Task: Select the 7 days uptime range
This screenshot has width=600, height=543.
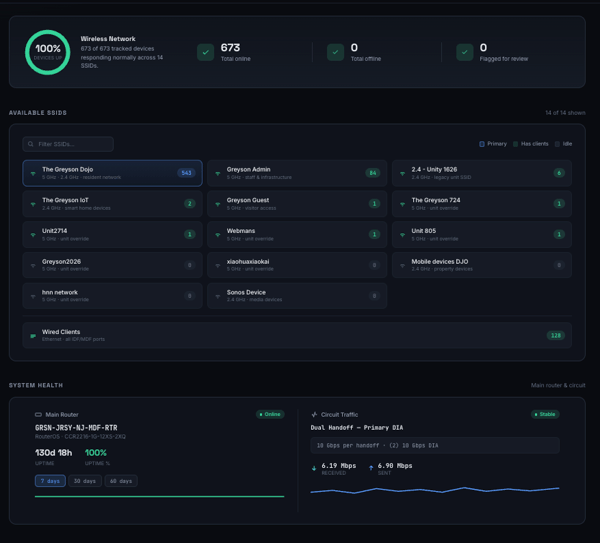Action: tap(50, 481)
